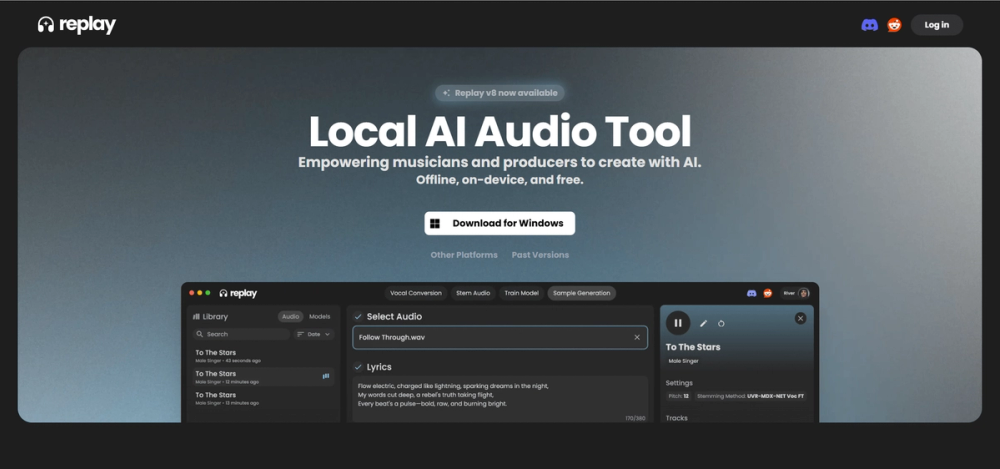Select 'To The Stars' from 43 seconds ago
This screenshot has height=469, width=1000.
(x=263, y=356)
